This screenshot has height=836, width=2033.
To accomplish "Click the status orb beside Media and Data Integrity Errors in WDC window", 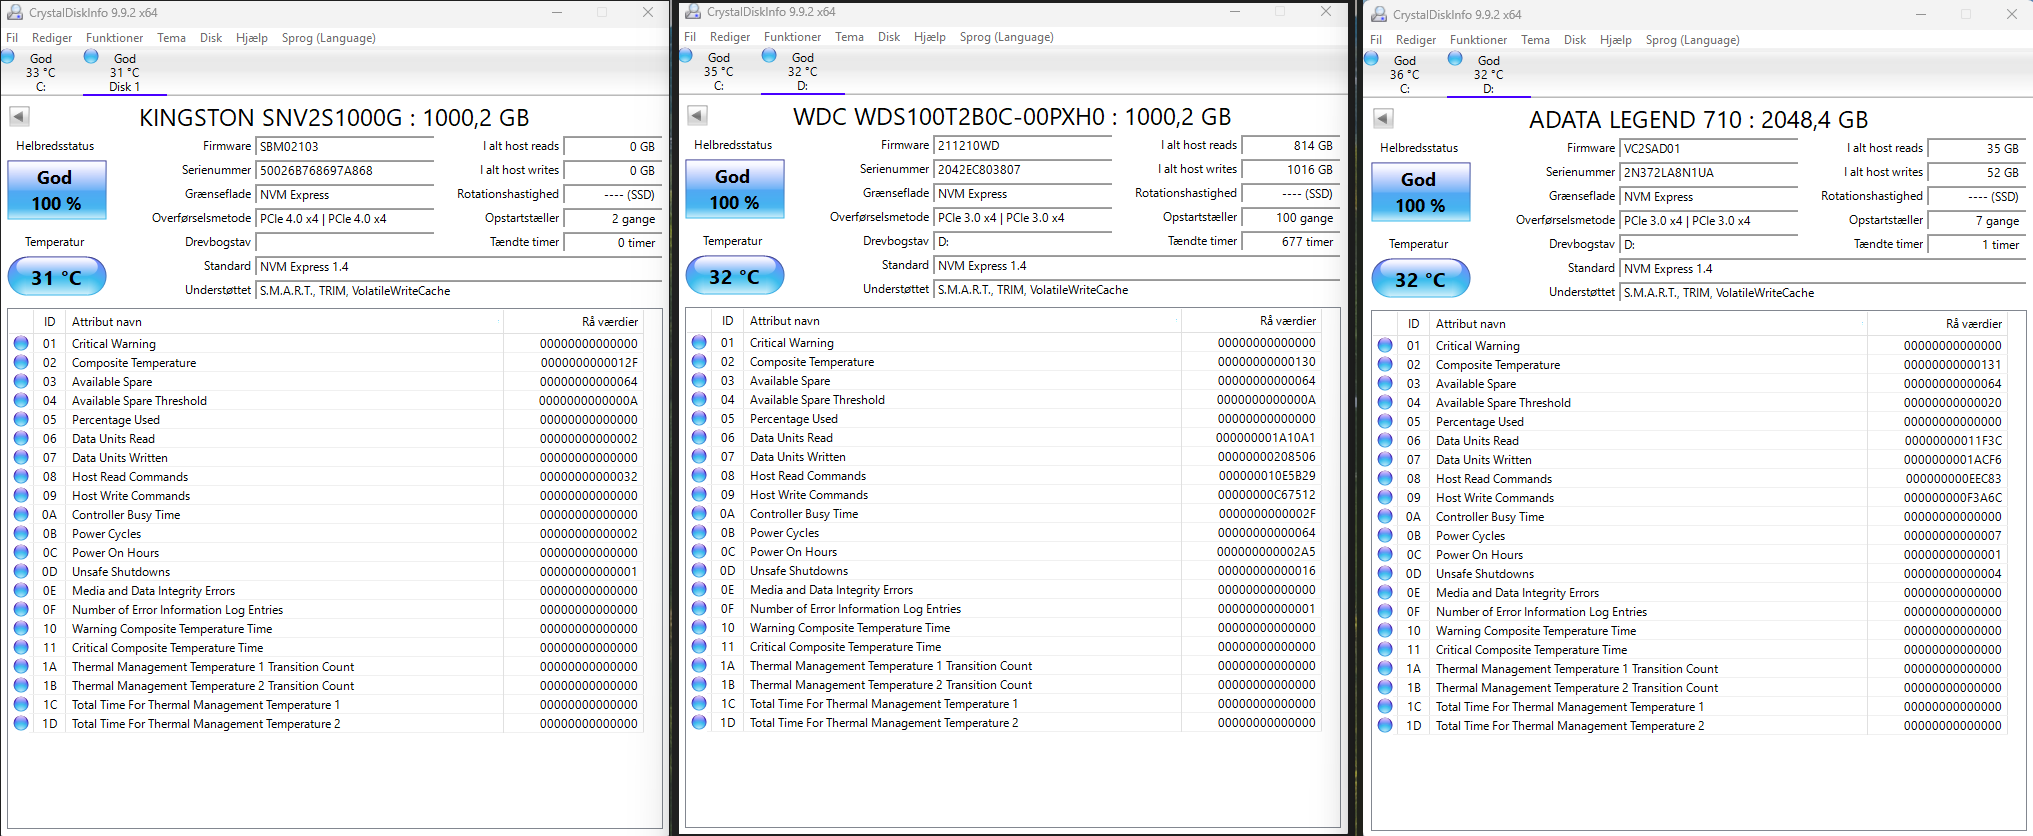I will point(699,589).
